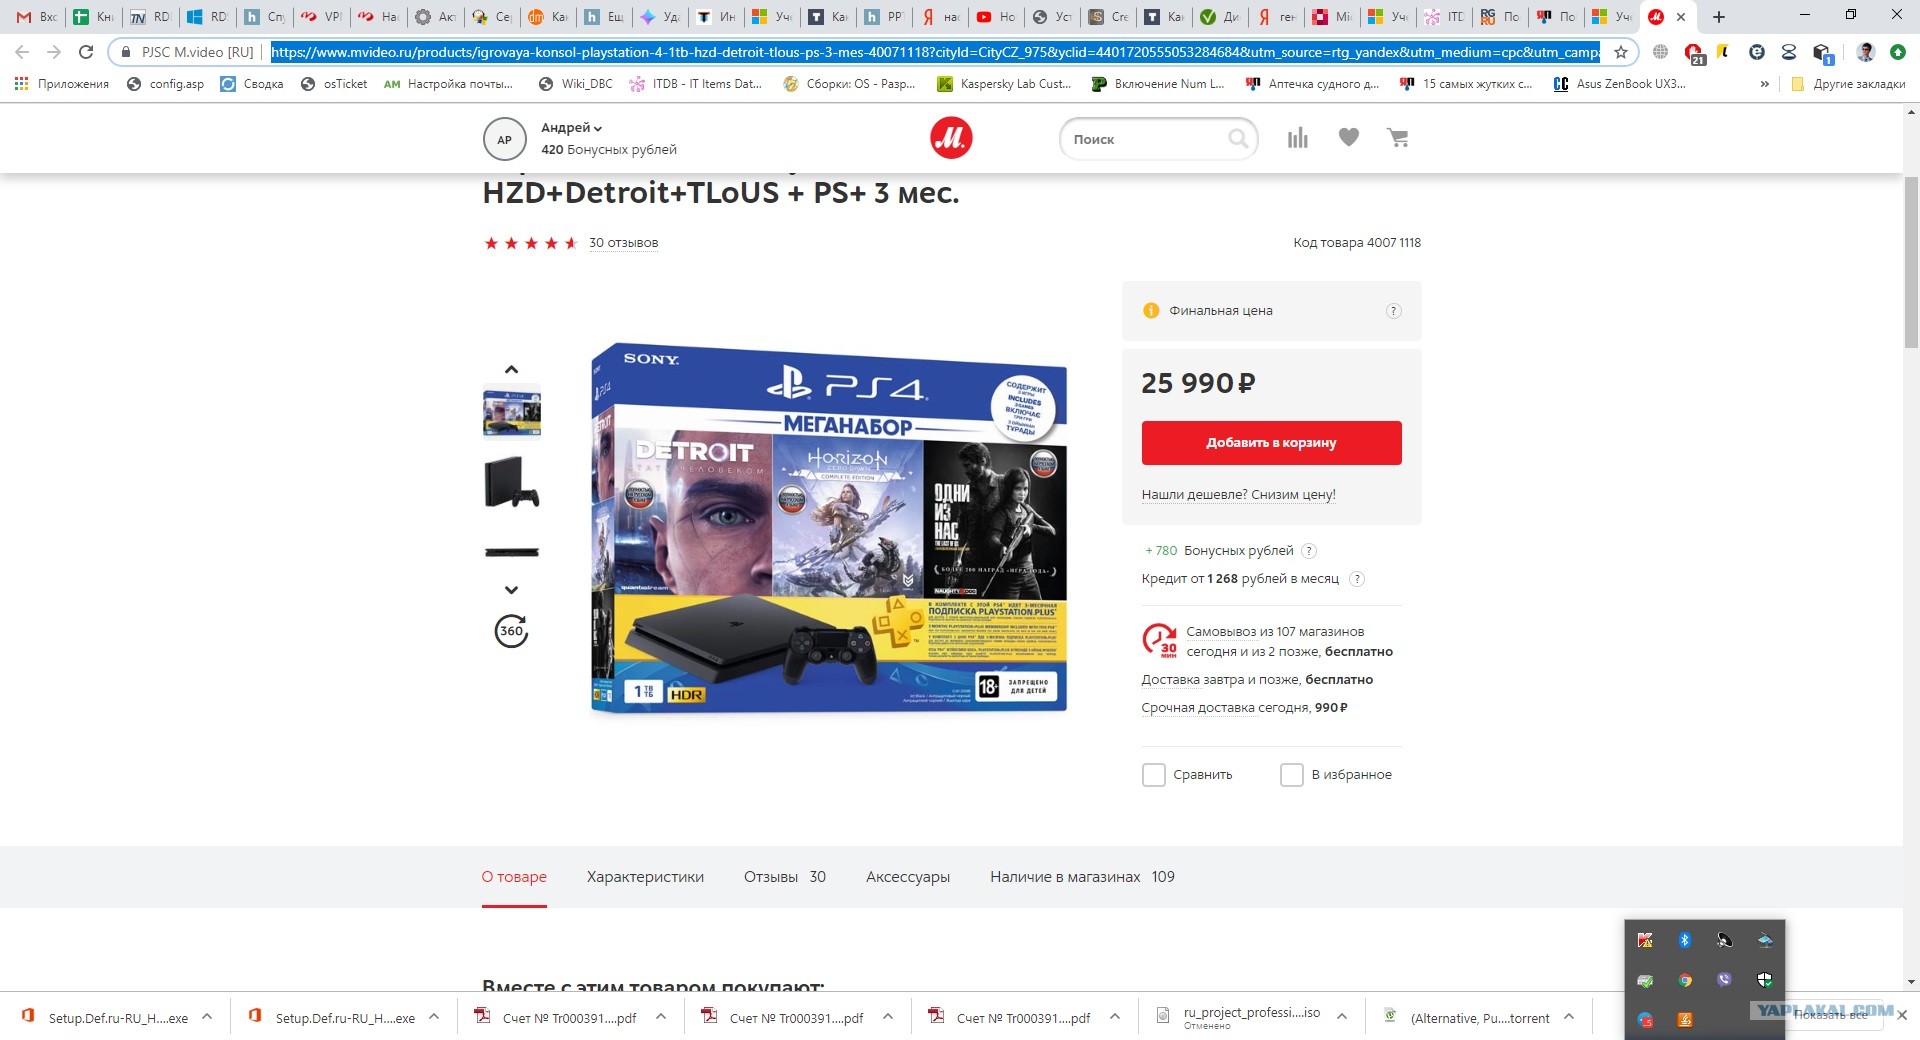Expand options for the .torrent download
Screen dimensions: 1920x1040
click(1569, 1017)
